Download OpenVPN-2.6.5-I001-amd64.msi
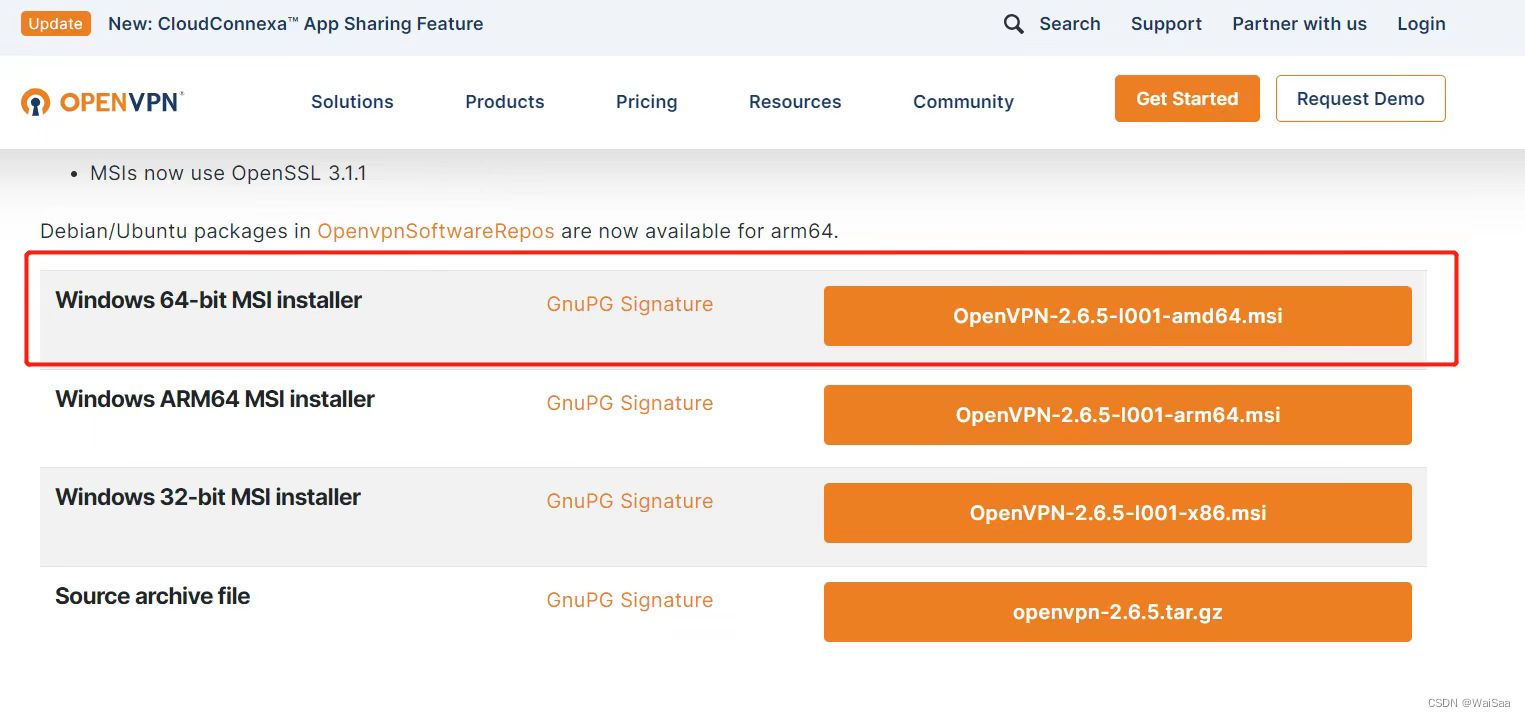This screenshot has height=717, width=1525. tap(1117, 316)
